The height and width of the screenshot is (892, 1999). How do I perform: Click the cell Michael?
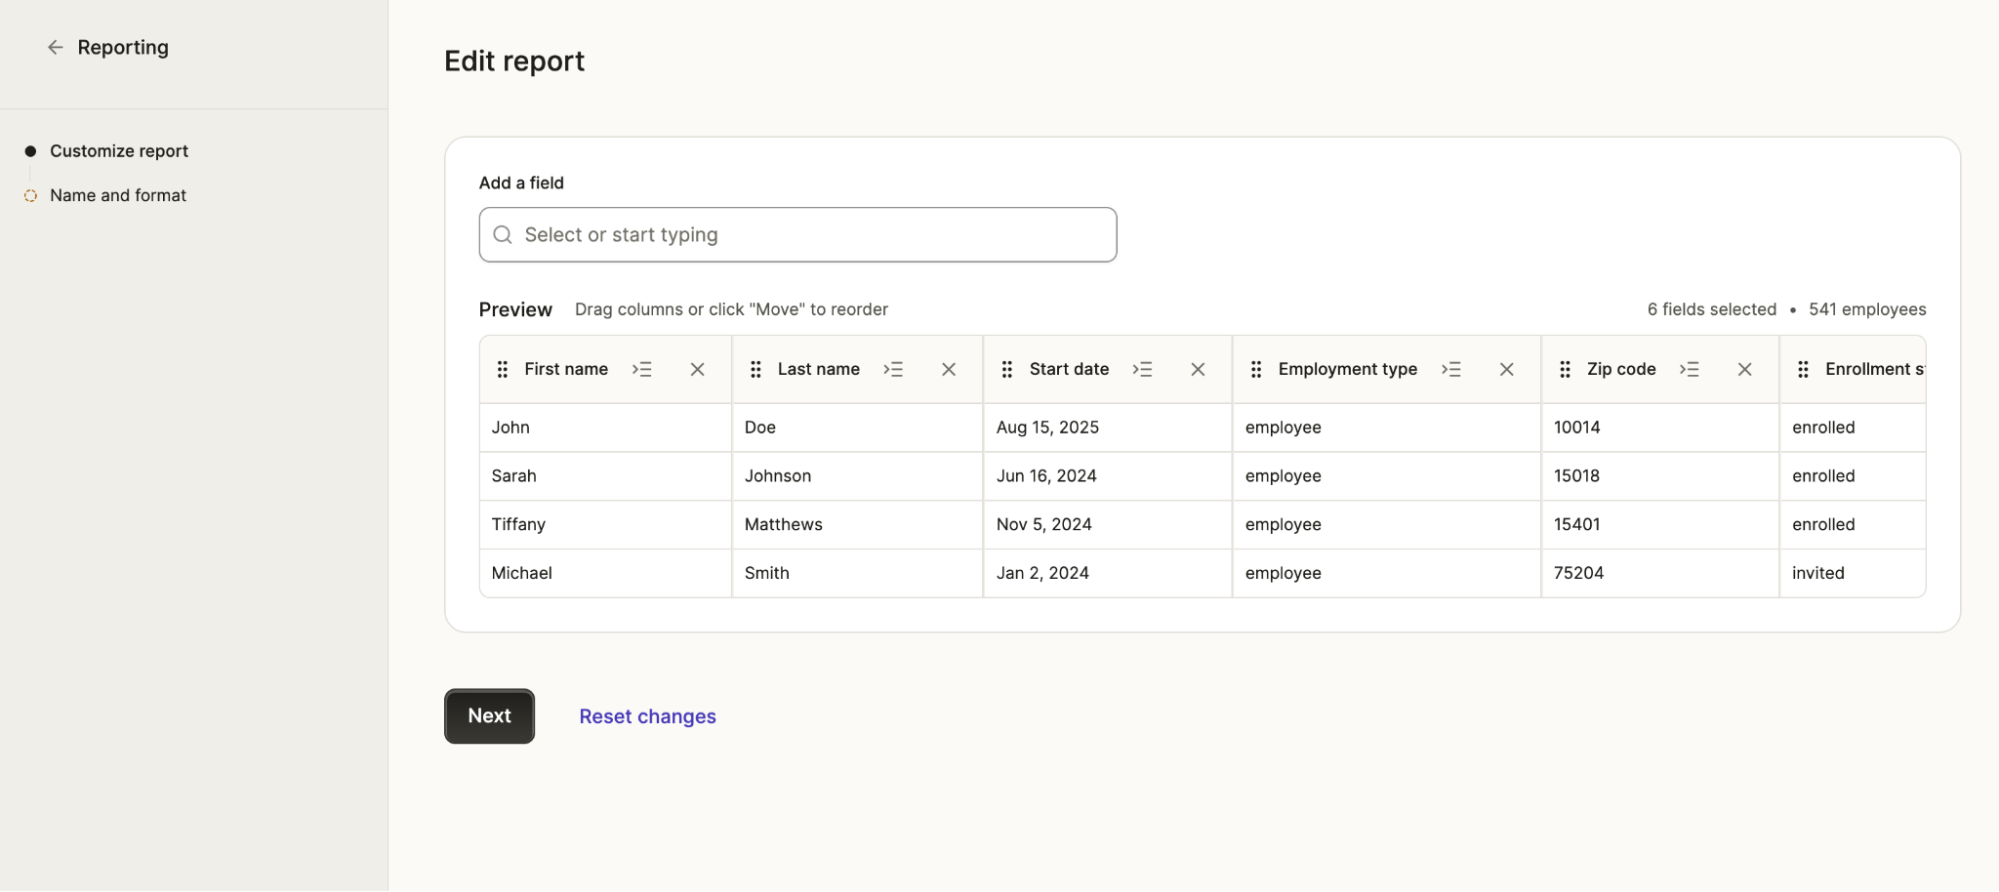point(606,573)
